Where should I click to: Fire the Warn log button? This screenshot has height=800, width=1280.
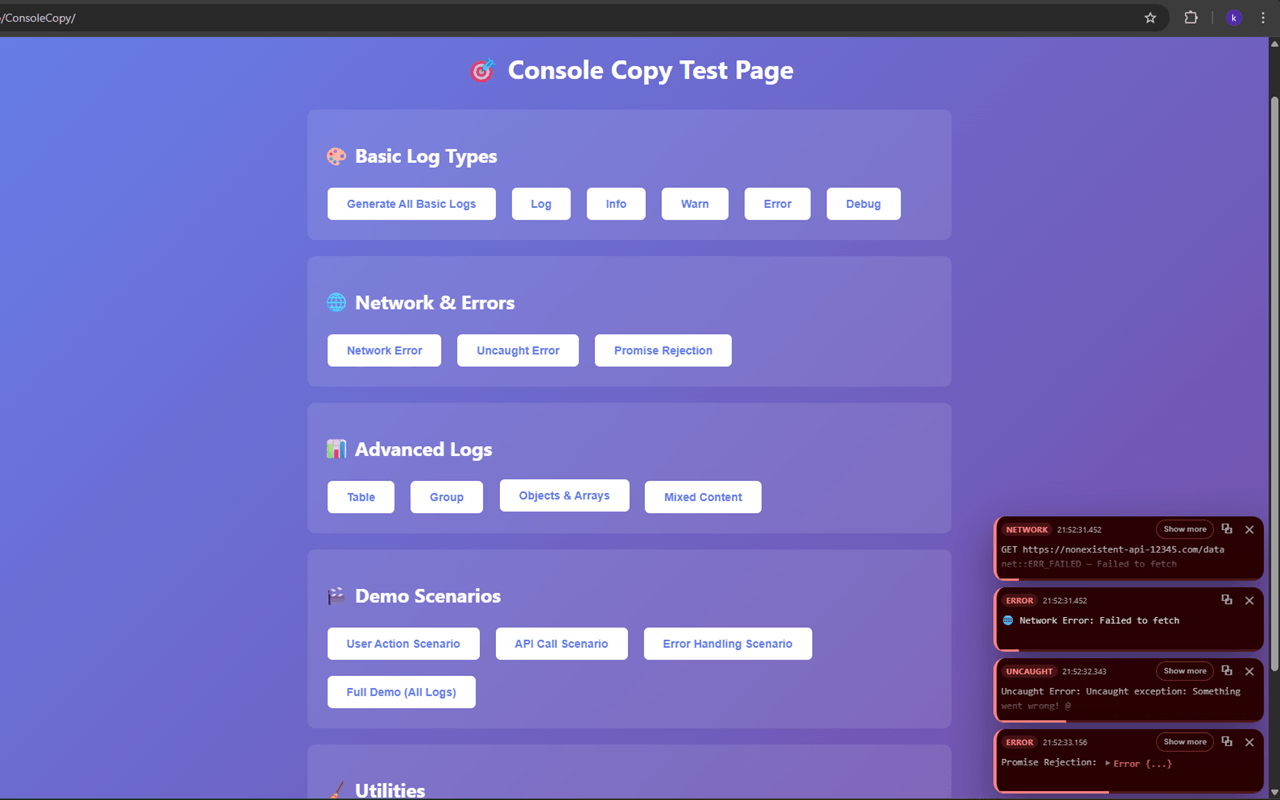(695, 204)
